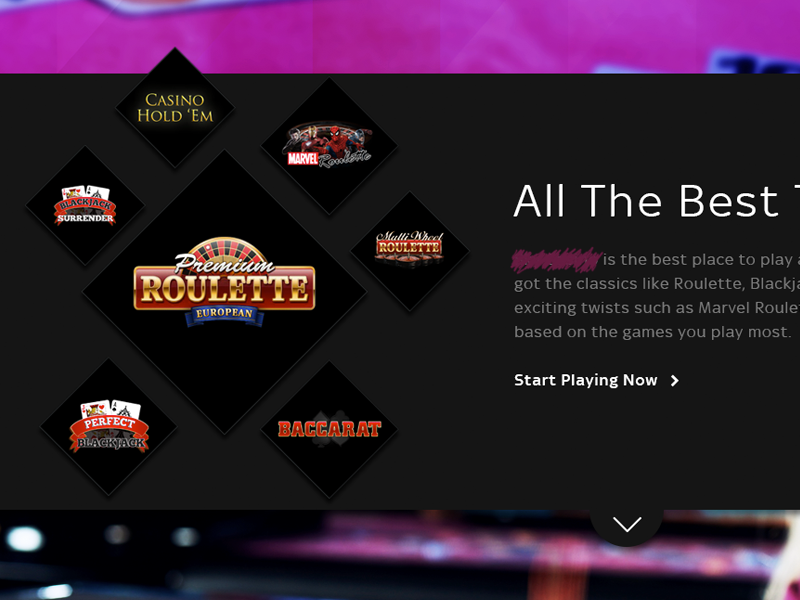This screenshot has width=800, height=600.
Task: Click the red Marvel logo badge
Action: [303, 159]
